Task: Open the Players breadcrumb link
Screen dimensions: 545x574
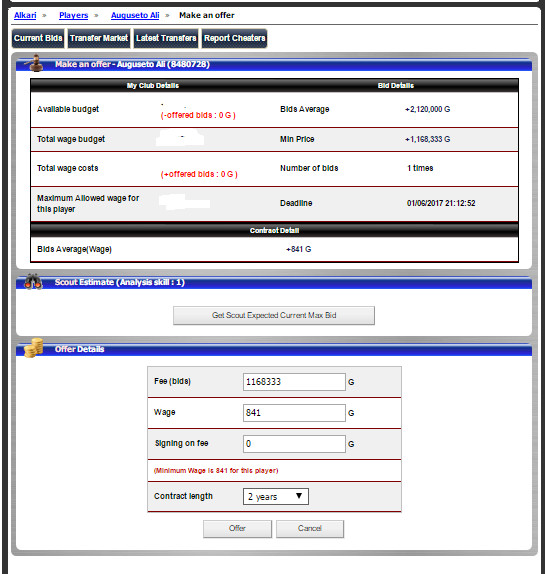Action: 74,15
